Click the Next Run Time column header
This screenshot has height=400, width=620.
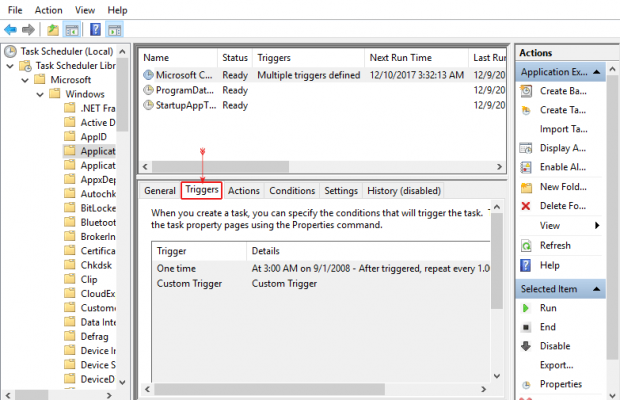(399, 58)
